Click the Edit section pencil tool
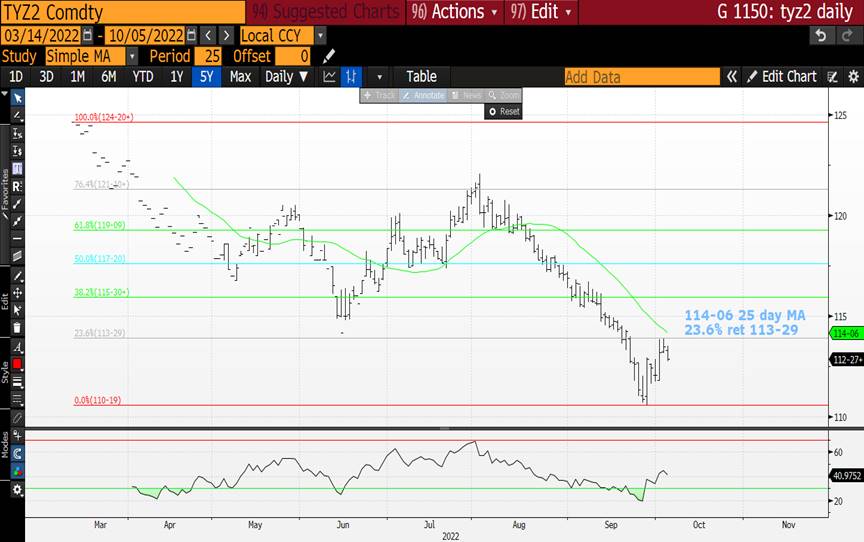Image resolution: width=864 pixels, height=542 pixels. coord(18,275)
